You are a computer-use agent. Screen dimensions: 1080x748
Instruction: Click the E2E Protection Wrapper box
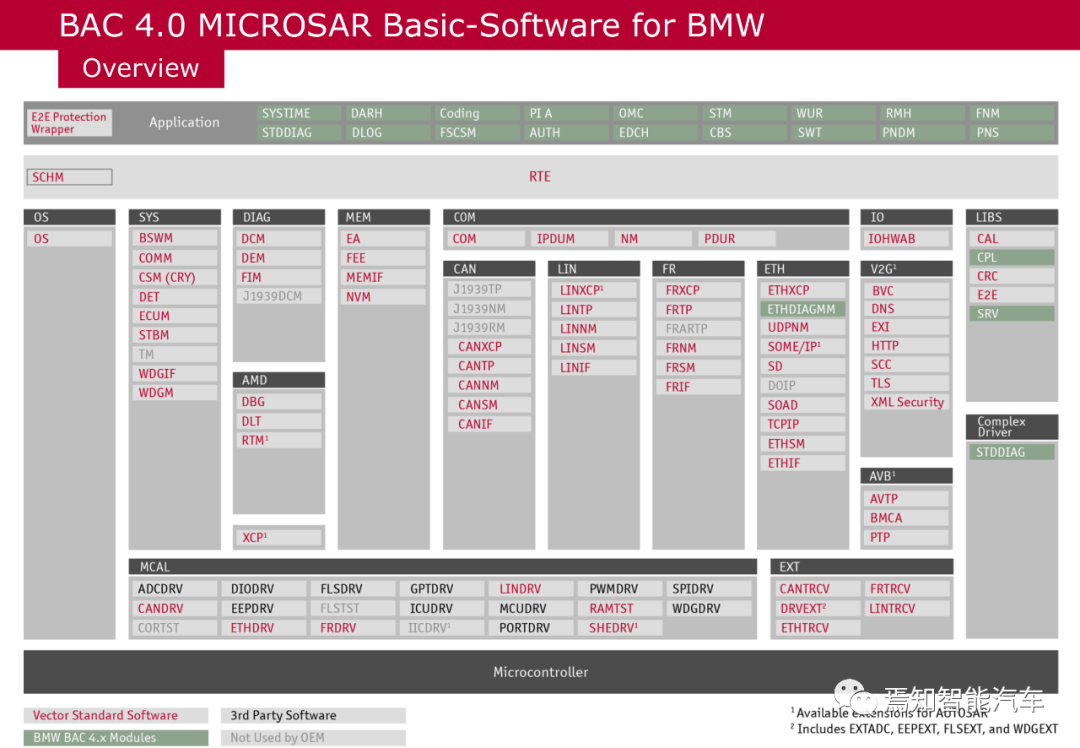[x=70, y=123]
